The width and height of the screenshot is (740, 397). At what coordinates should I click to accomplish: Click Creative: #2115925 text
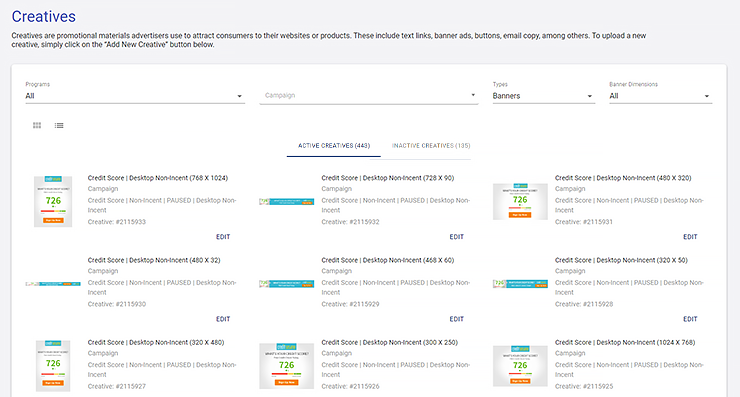coord(584,386)
